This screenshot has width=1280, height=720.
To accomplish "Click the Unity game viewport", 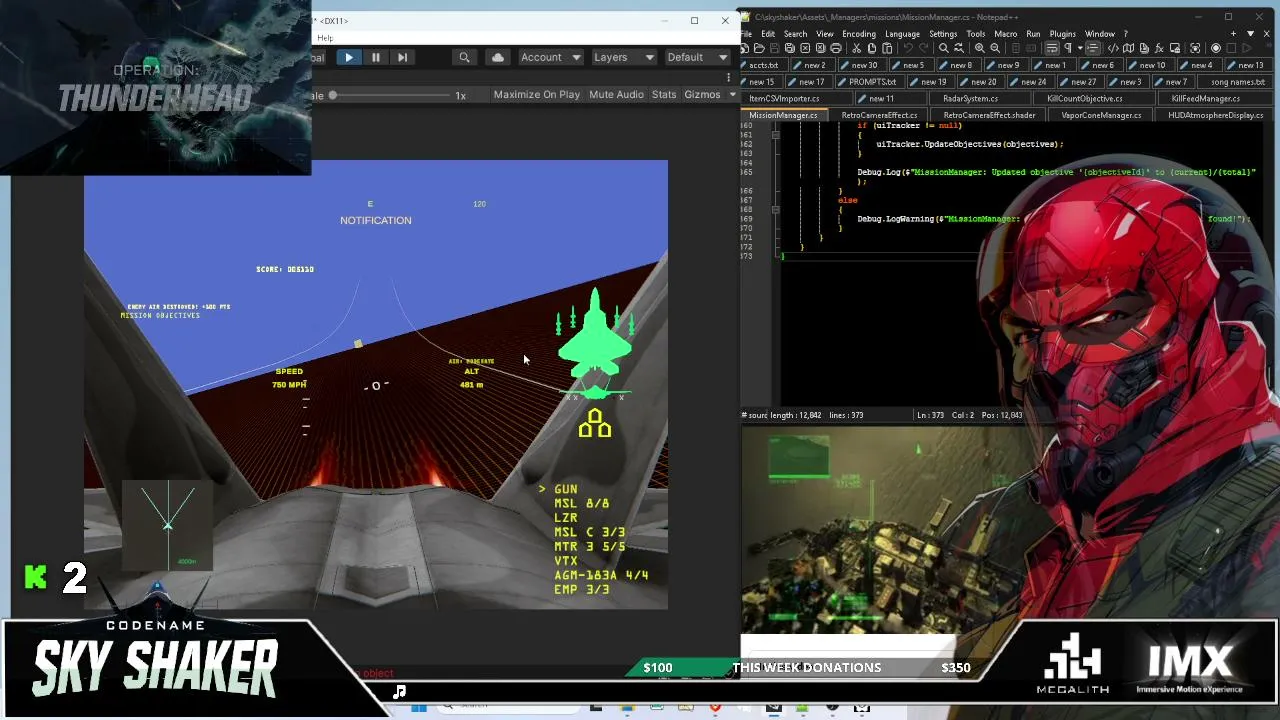I will click(x=375, y=384).
